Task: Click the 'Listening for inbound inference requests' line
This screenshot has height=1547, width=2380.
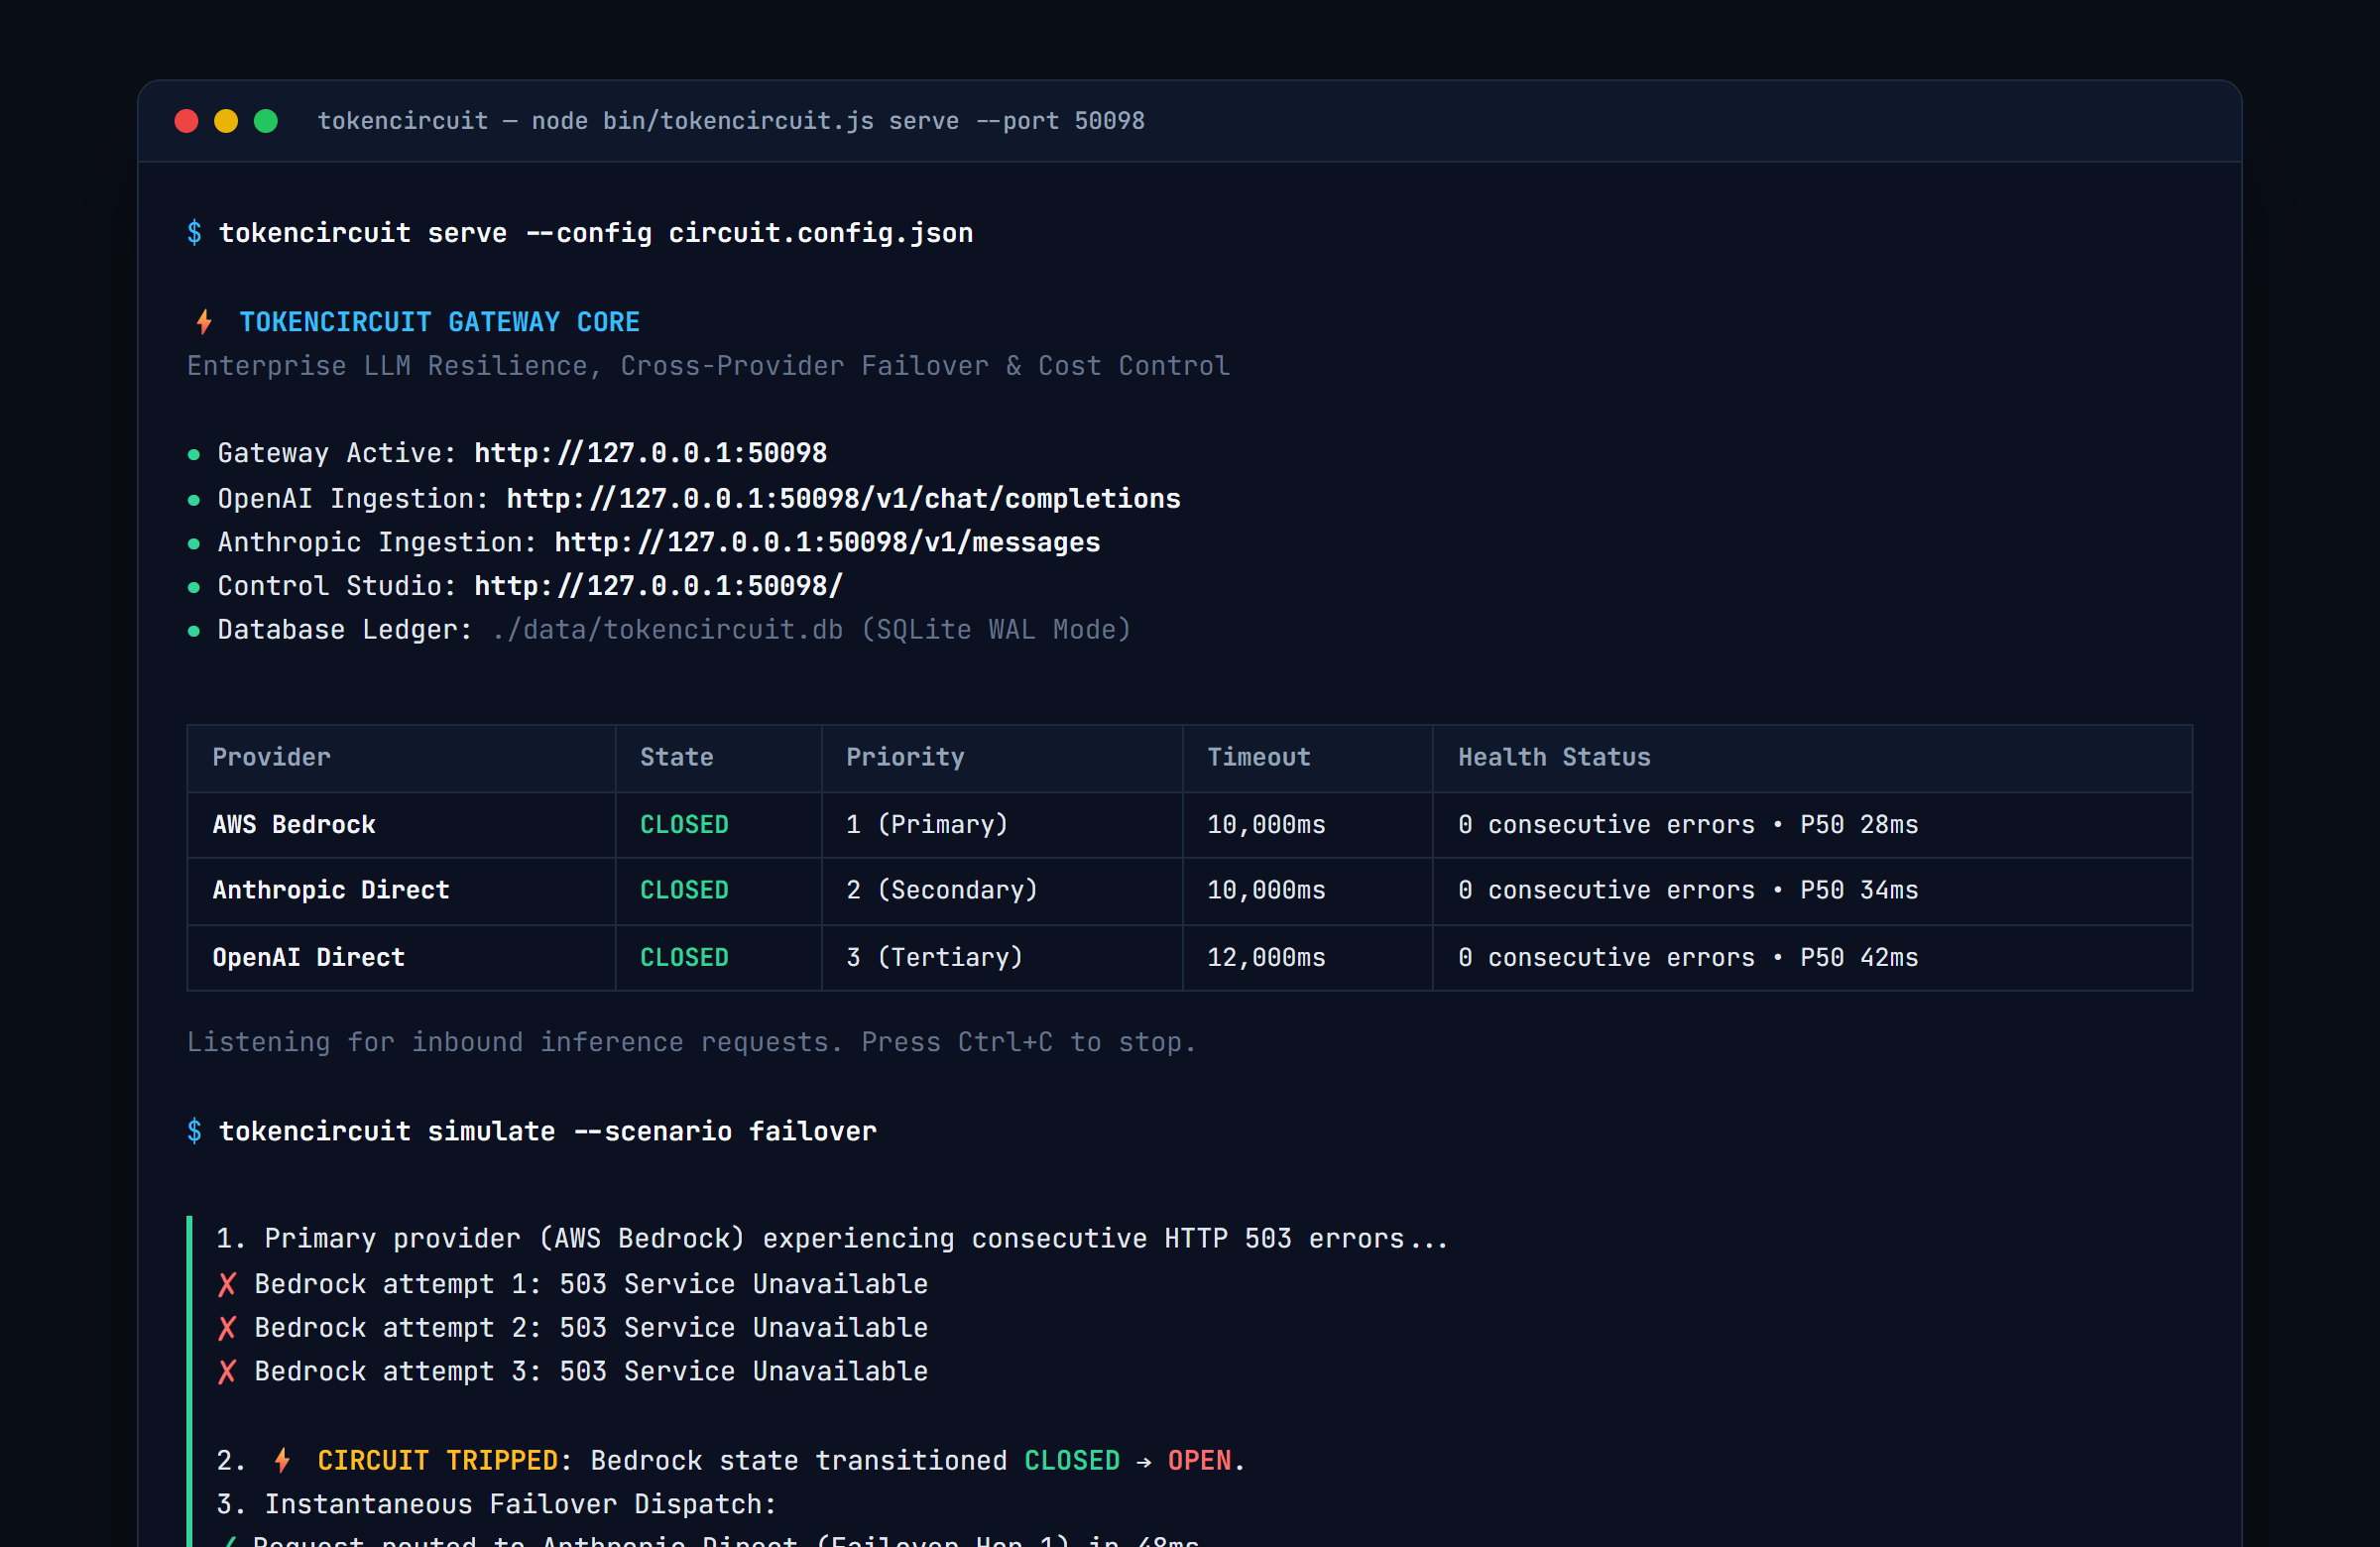Action: point(691,1042)
